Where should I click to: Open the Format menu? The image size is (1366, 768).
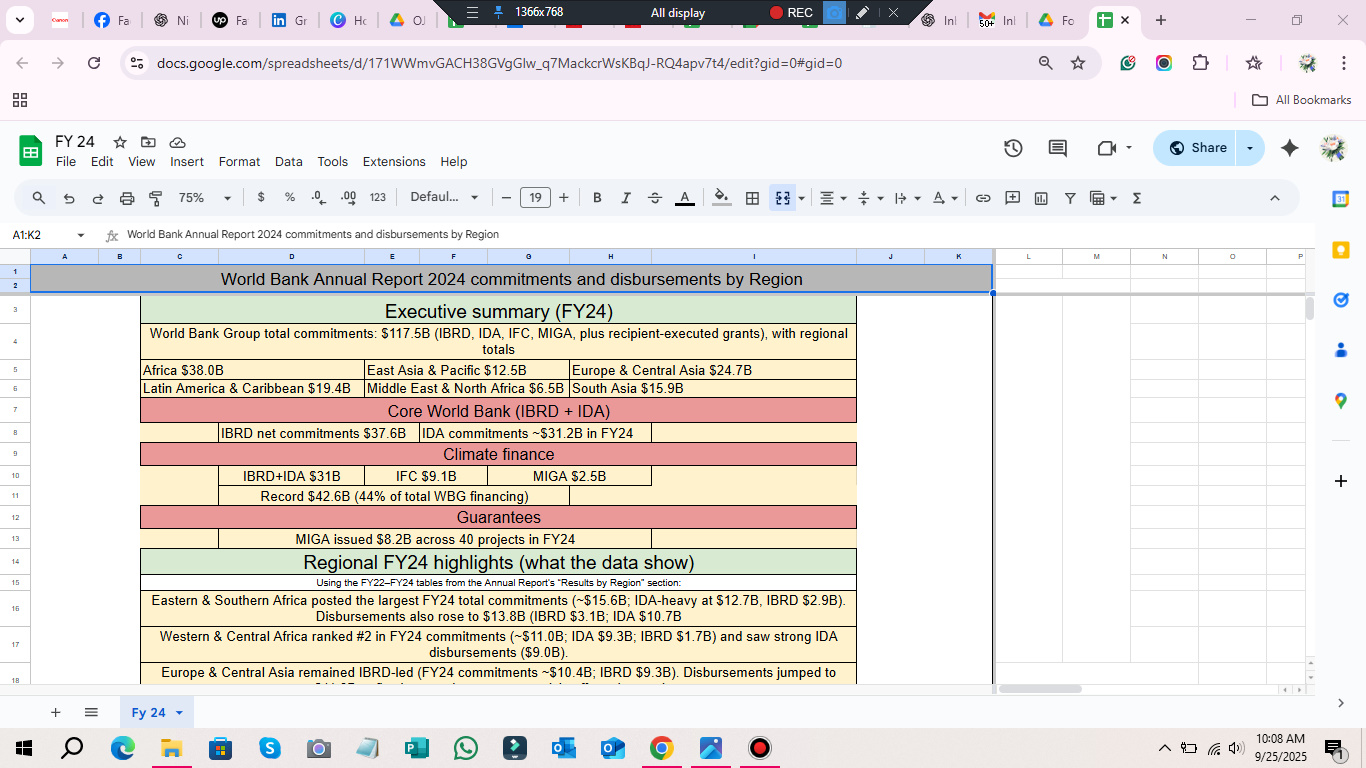point(239,162)
